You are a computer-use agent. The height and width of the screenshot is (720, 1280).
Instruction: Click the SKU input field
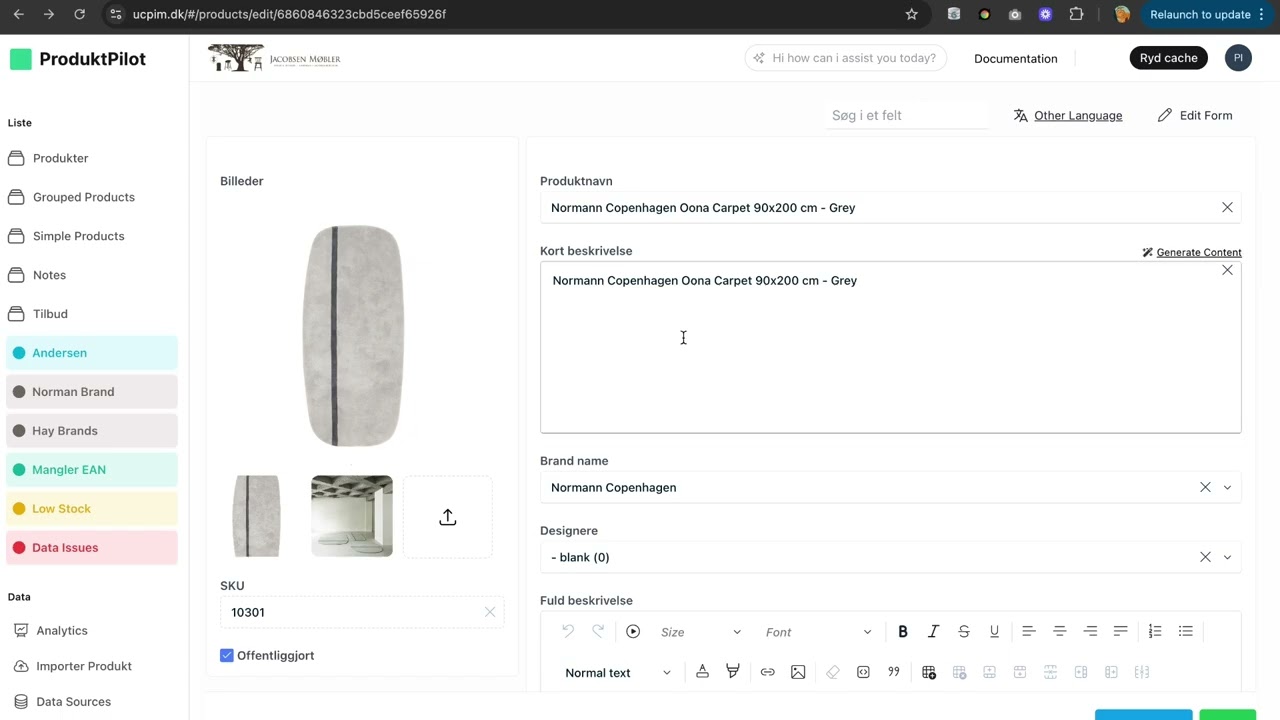(362, 612)
